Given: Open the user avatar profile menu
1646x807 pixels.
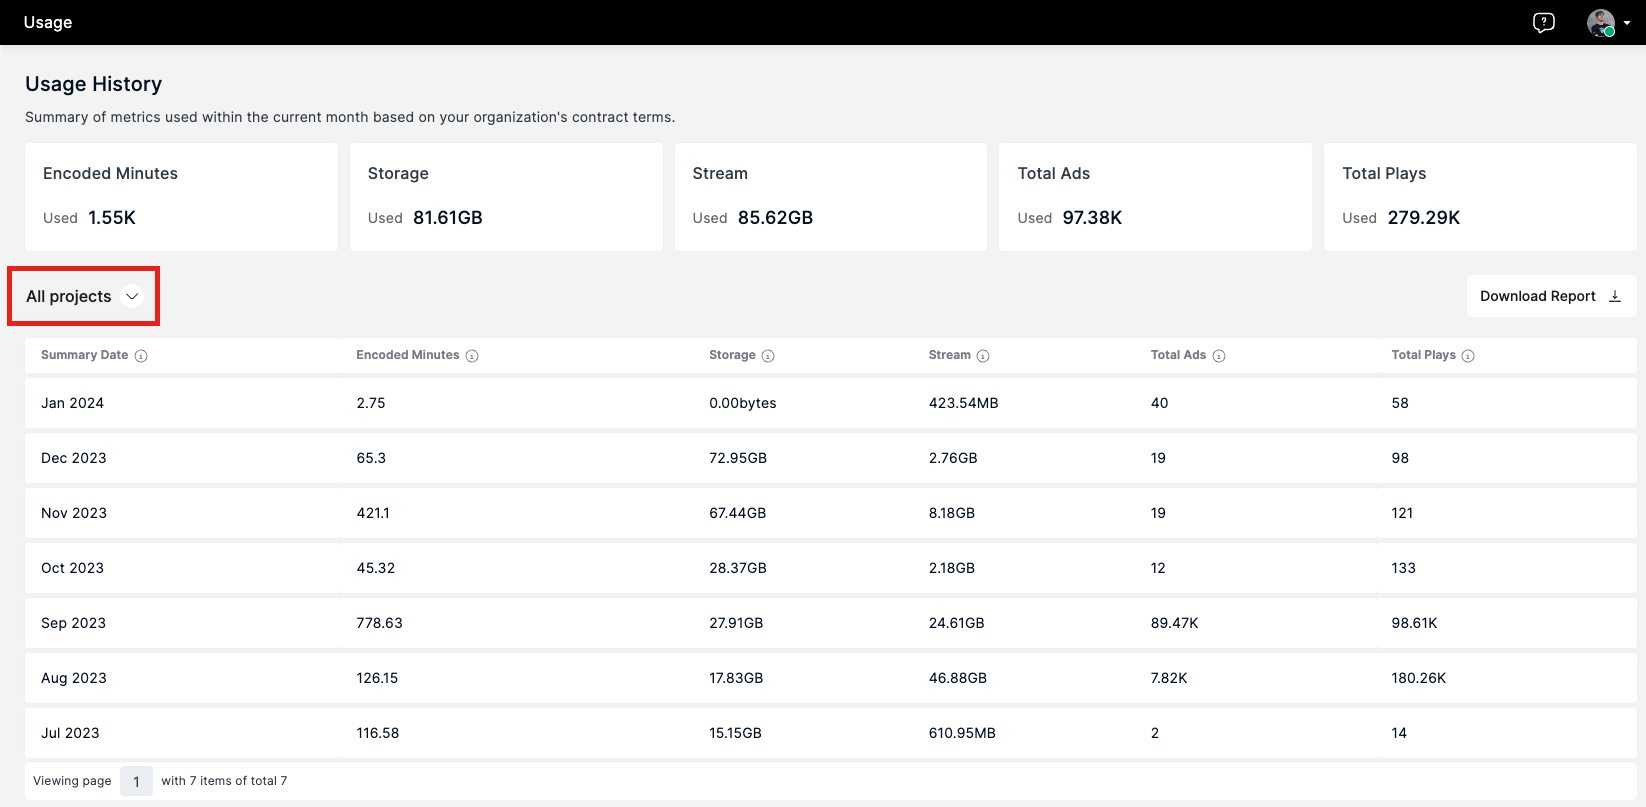Looking at the screenshot, I should (1601, 22).
